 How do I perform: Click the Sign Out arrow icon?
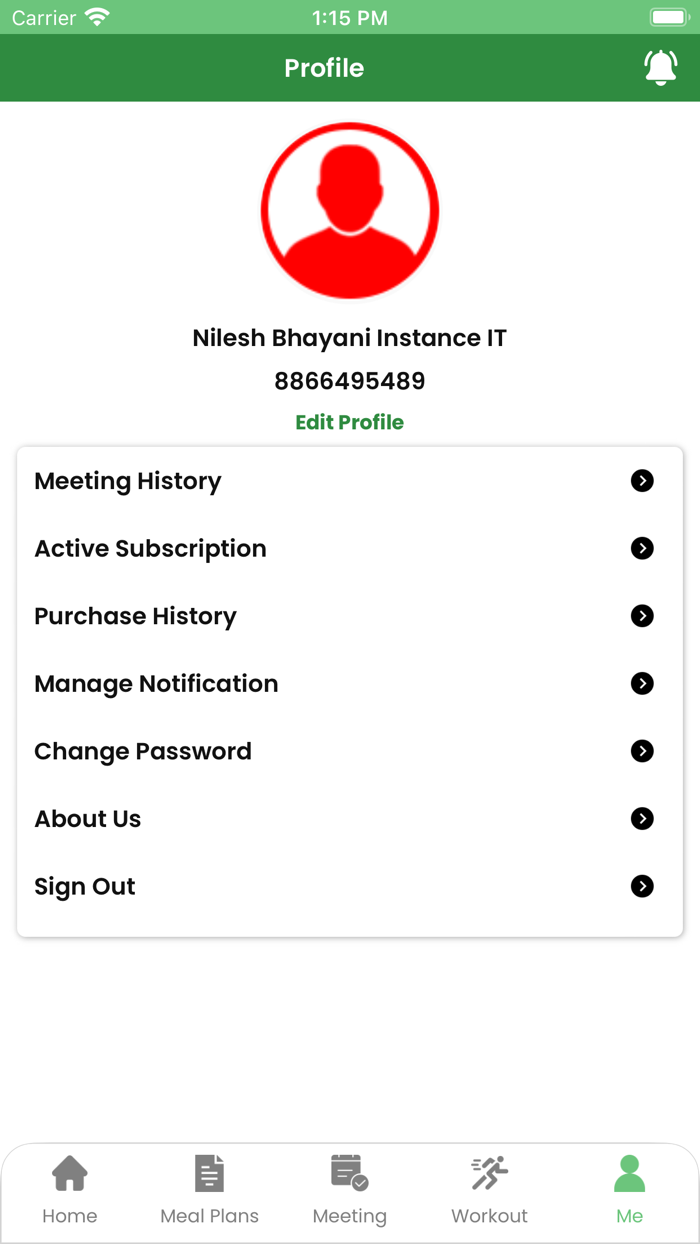click(642, 887)
